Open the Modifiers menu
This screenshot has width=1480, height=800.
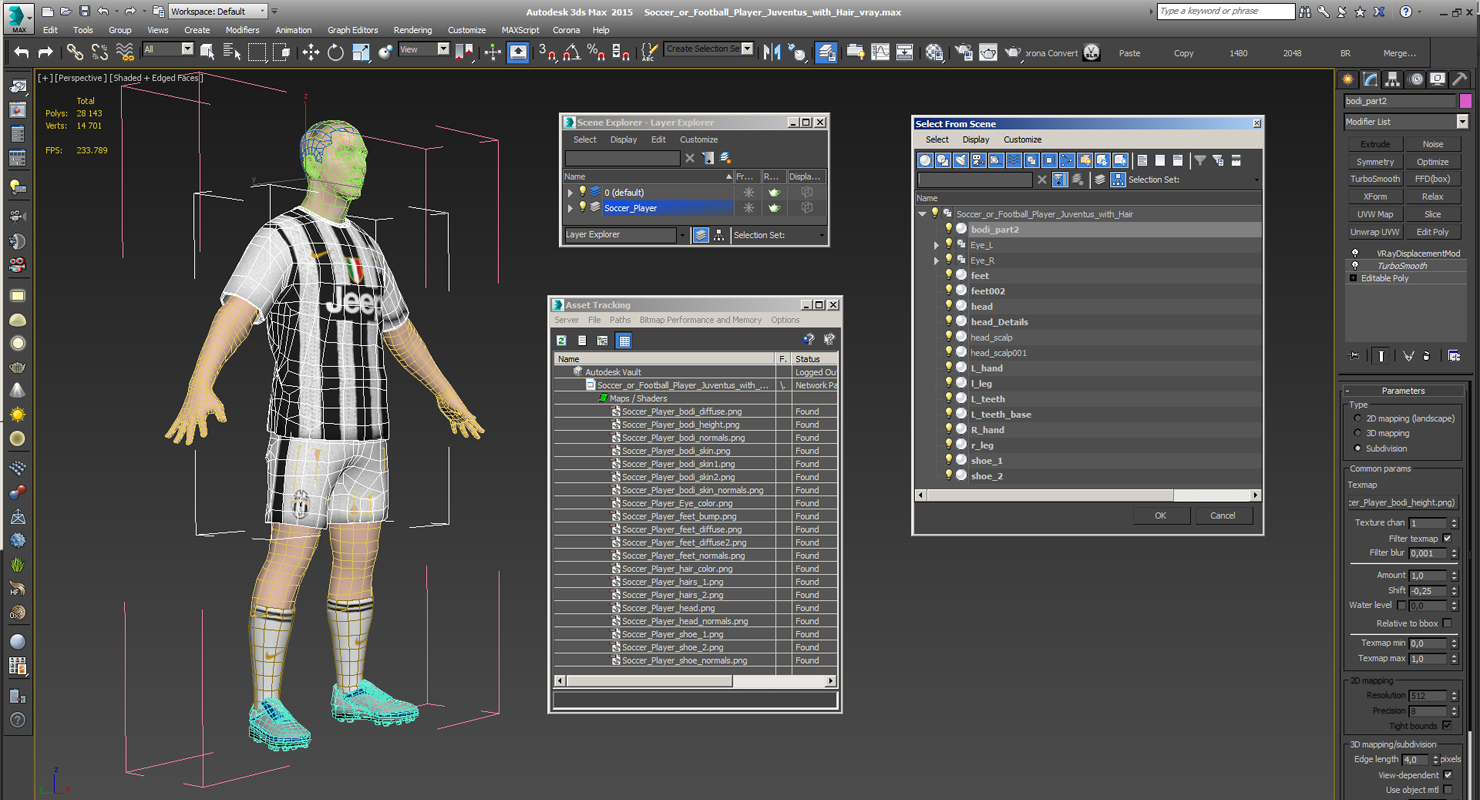pyautogui.click(x=242, y=30)
